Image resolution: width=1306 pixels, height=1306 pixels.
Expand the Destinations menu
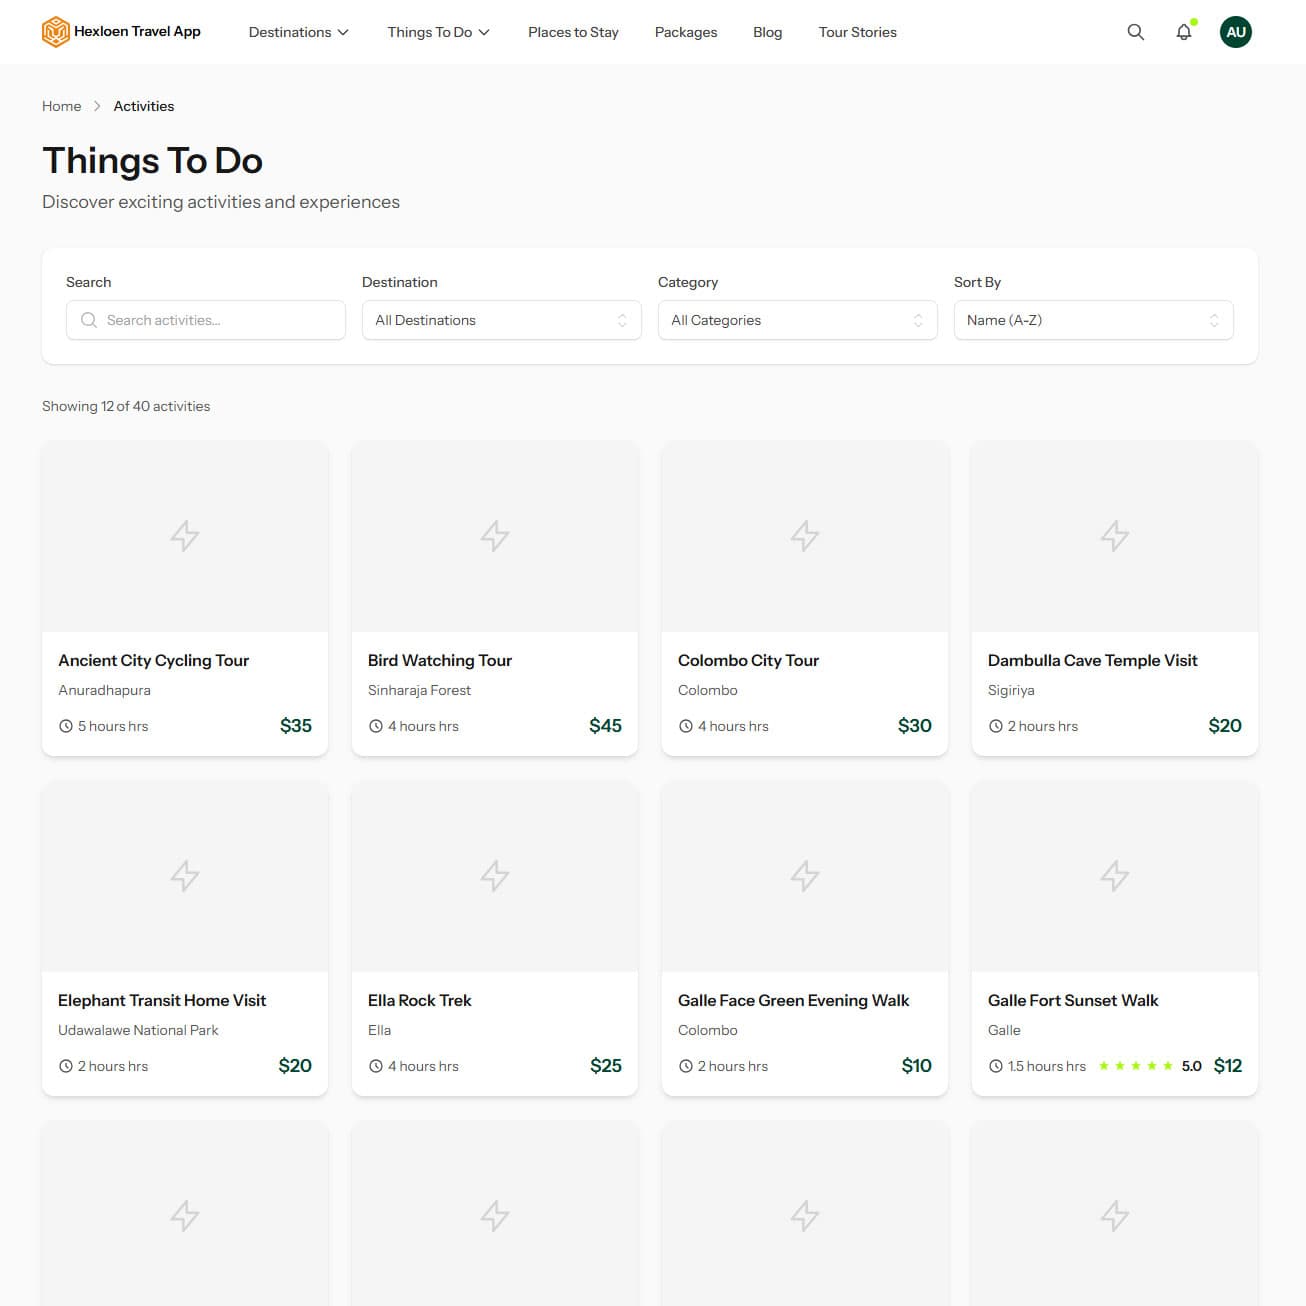tap(298, 31)
